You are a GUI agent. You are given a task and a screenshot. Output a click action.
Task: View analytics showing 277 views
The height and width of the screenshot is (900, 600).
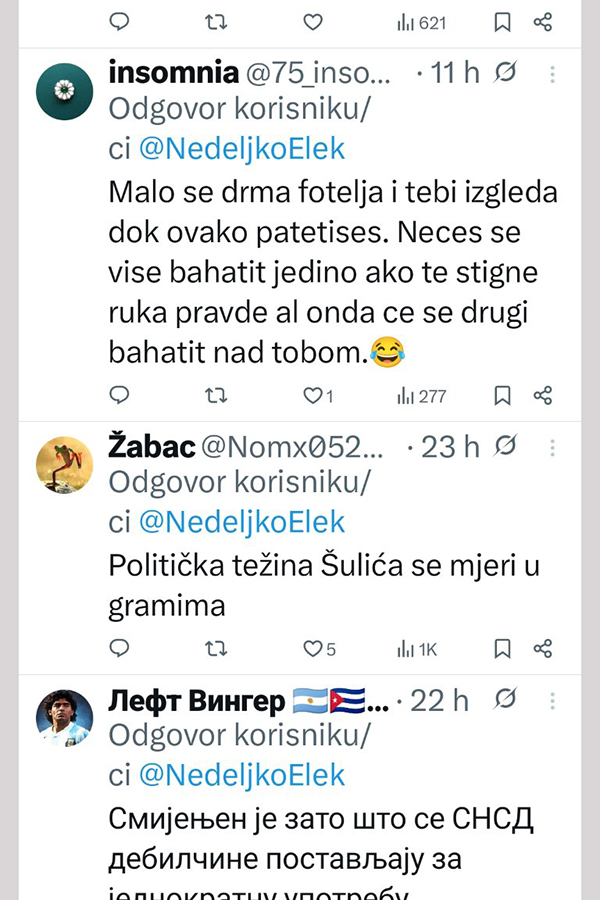[x=421, y=396]
